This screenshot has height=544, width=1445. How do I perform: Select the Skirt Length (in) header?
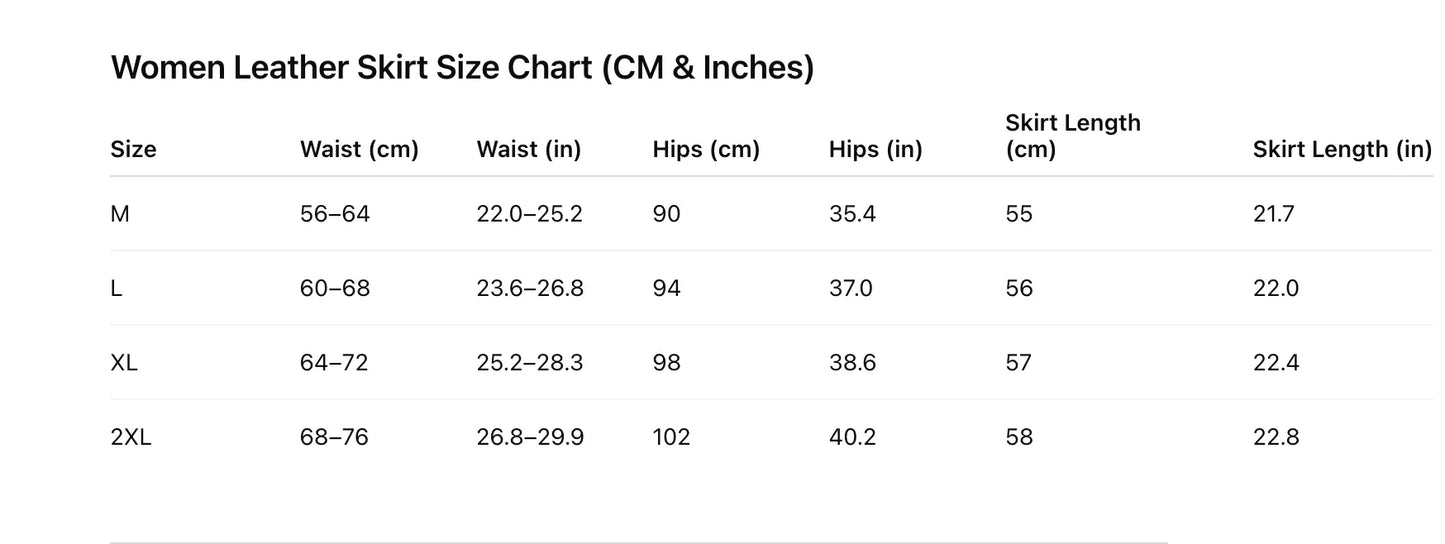click(1342, 150)
